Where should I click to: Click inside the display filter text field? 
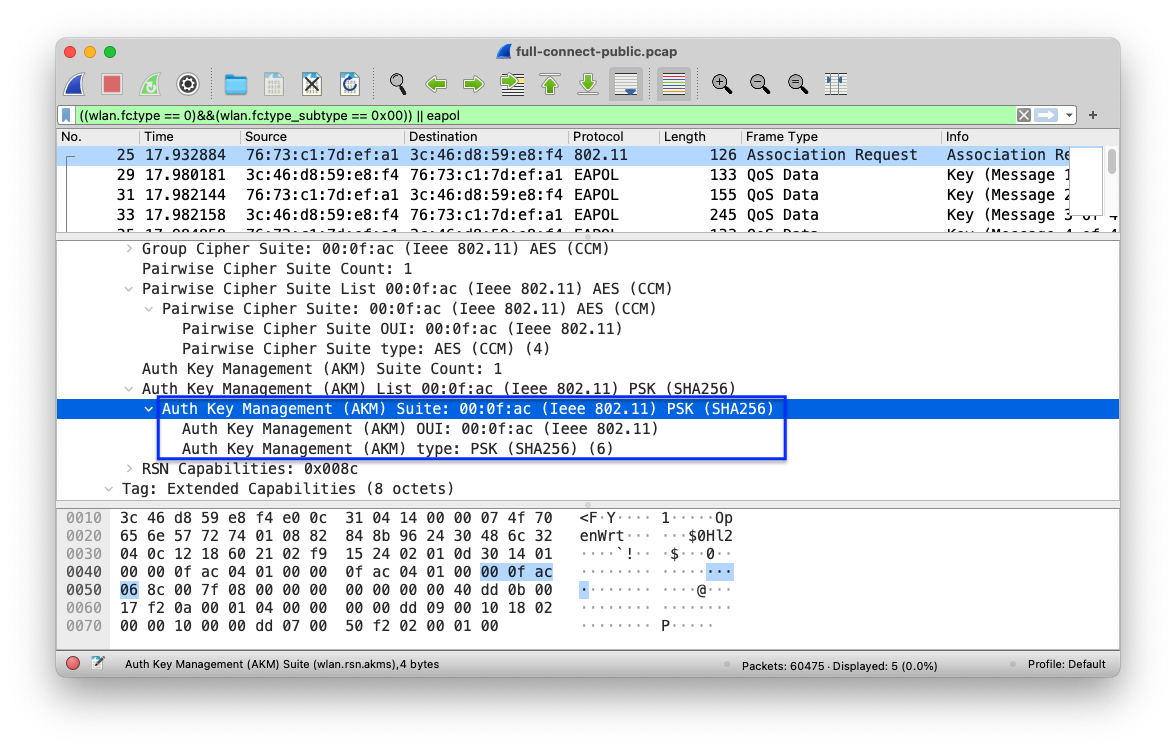(x=500, y=115)
